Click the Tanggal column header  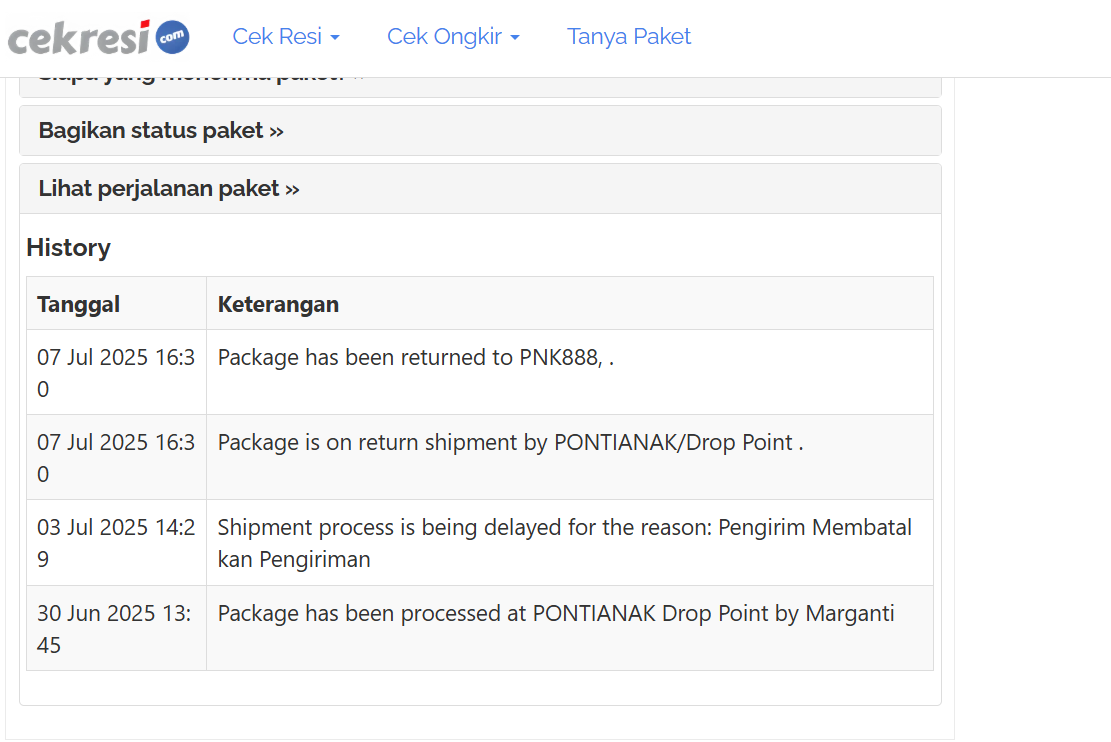(x=79, y=304)
